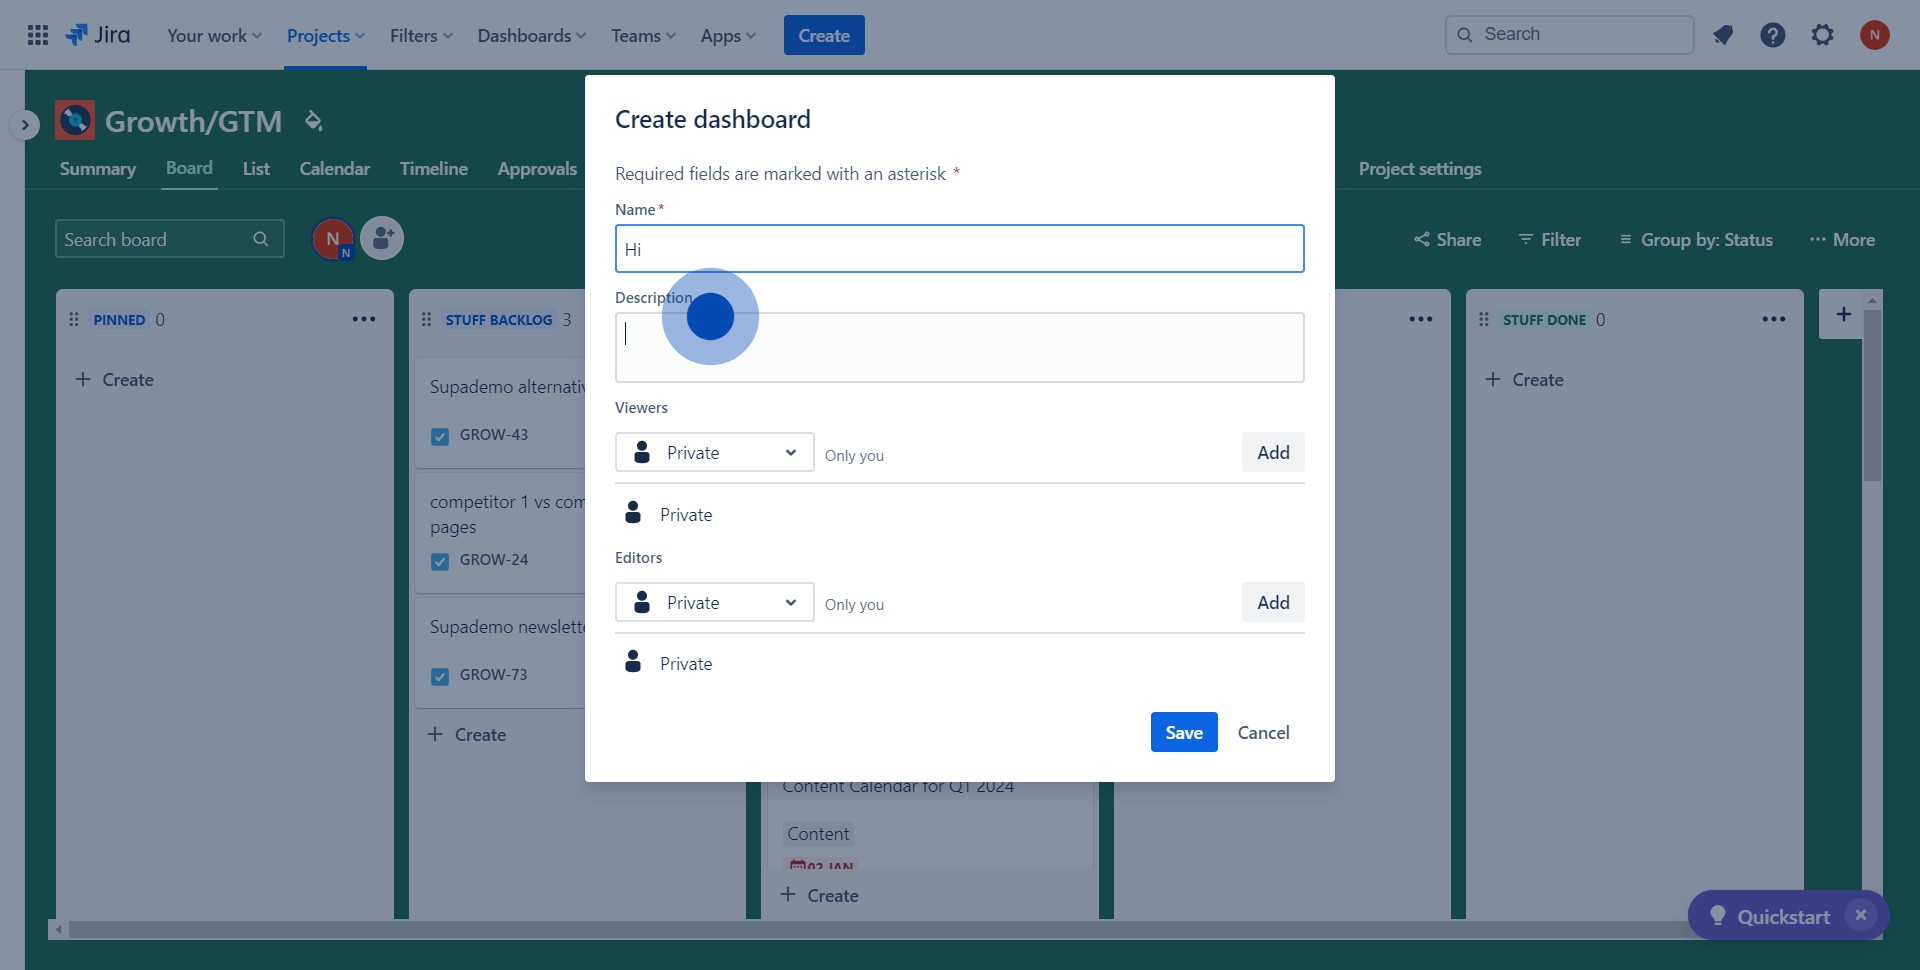Click the dashboard Name input field
This screenshot has height=970, width=1920.
(959, 249)
